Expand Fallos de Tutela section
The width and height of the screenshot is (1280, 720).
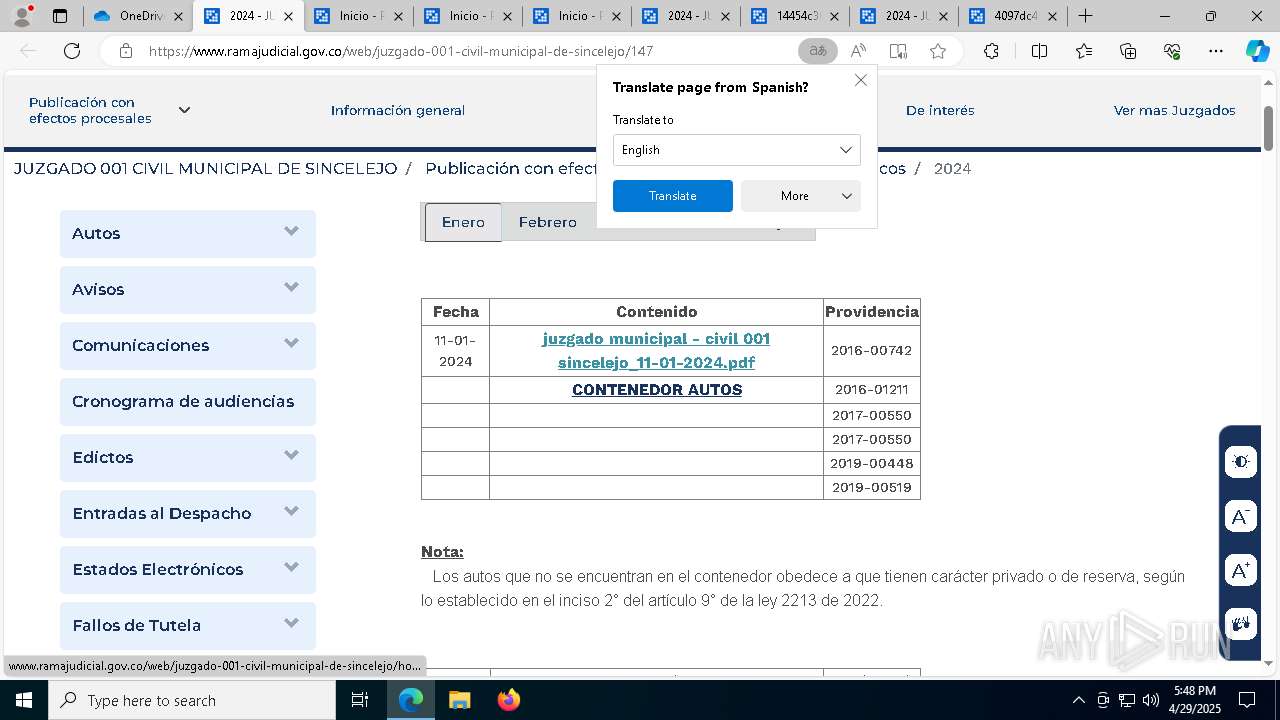(188, 625)
